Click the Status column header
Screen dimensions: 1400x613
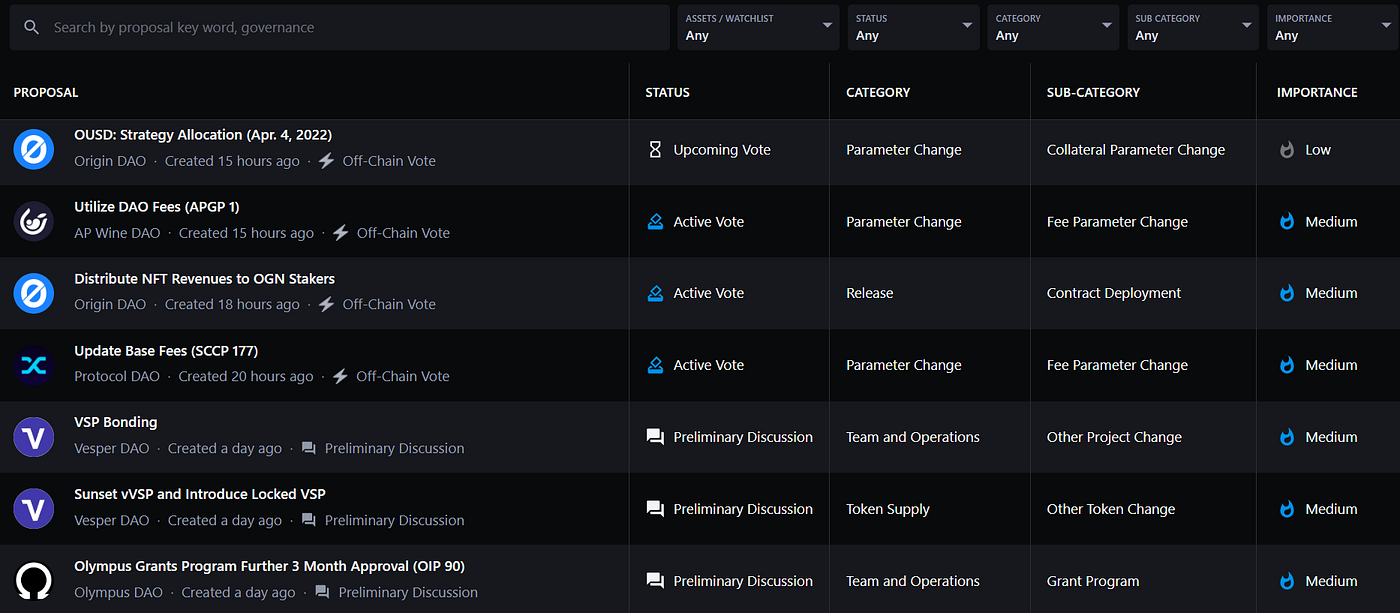point(667,92)
